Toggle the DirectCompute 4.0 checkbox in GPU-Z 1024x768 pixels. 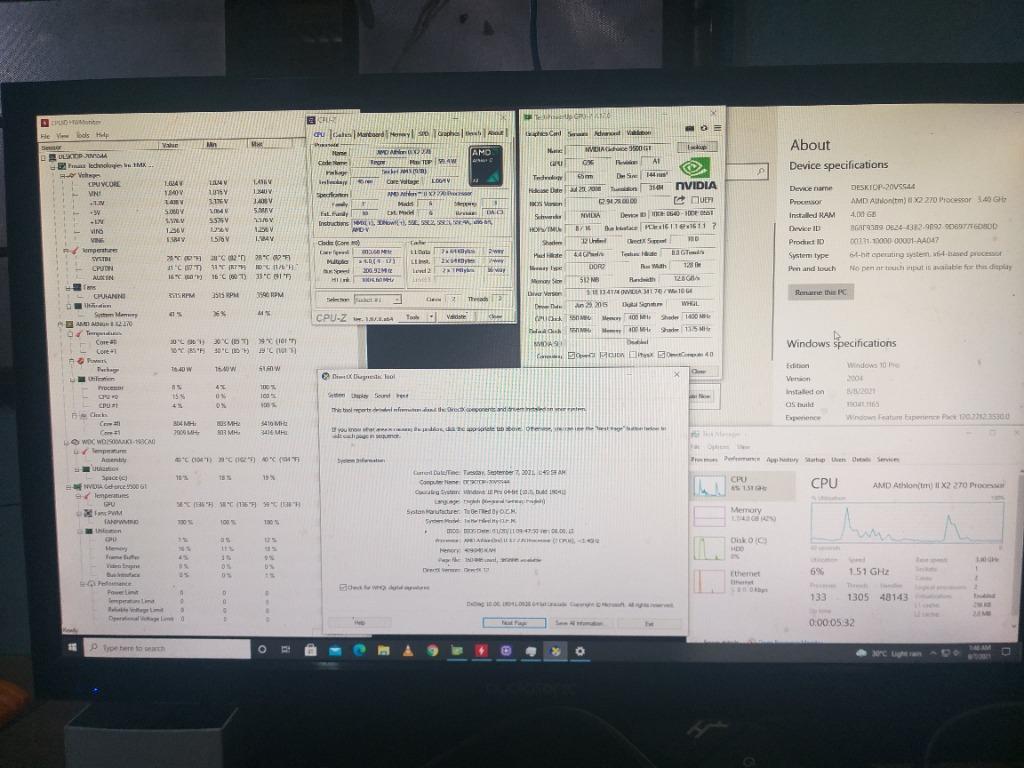pos(661,355)
